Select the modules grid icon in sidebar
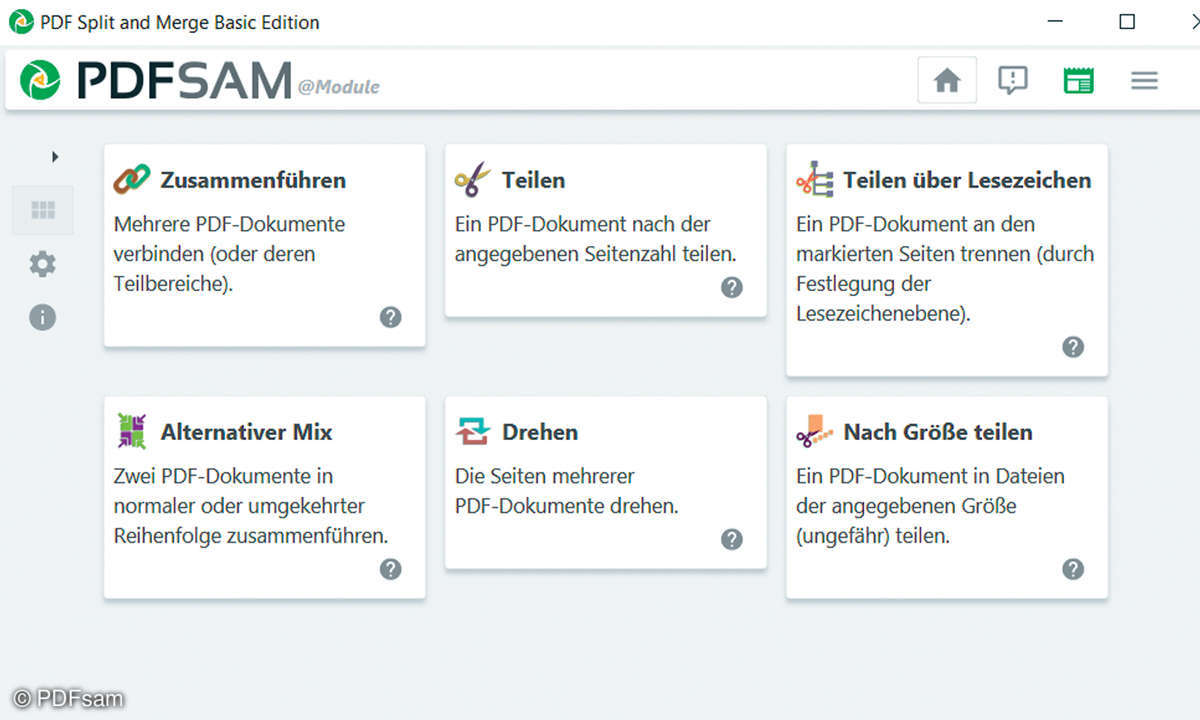The height and width of the screenshot is (720, 1200). (43, 210)
